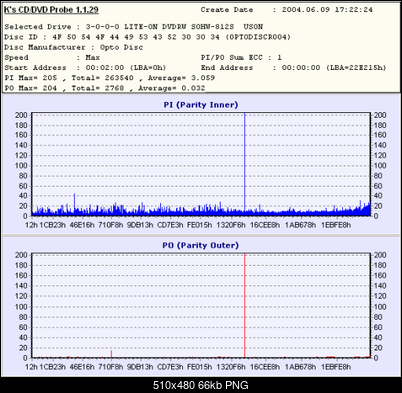Click the CD7E3h label under PI chart

pyautogui.click(x=170, y=225)
